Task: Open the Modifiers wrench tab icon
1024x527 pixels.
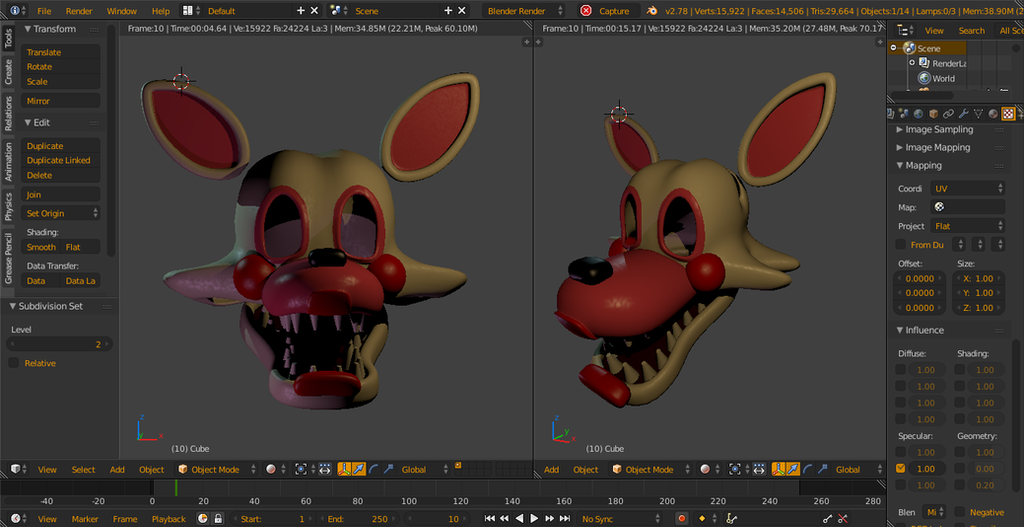Action: 963,114
